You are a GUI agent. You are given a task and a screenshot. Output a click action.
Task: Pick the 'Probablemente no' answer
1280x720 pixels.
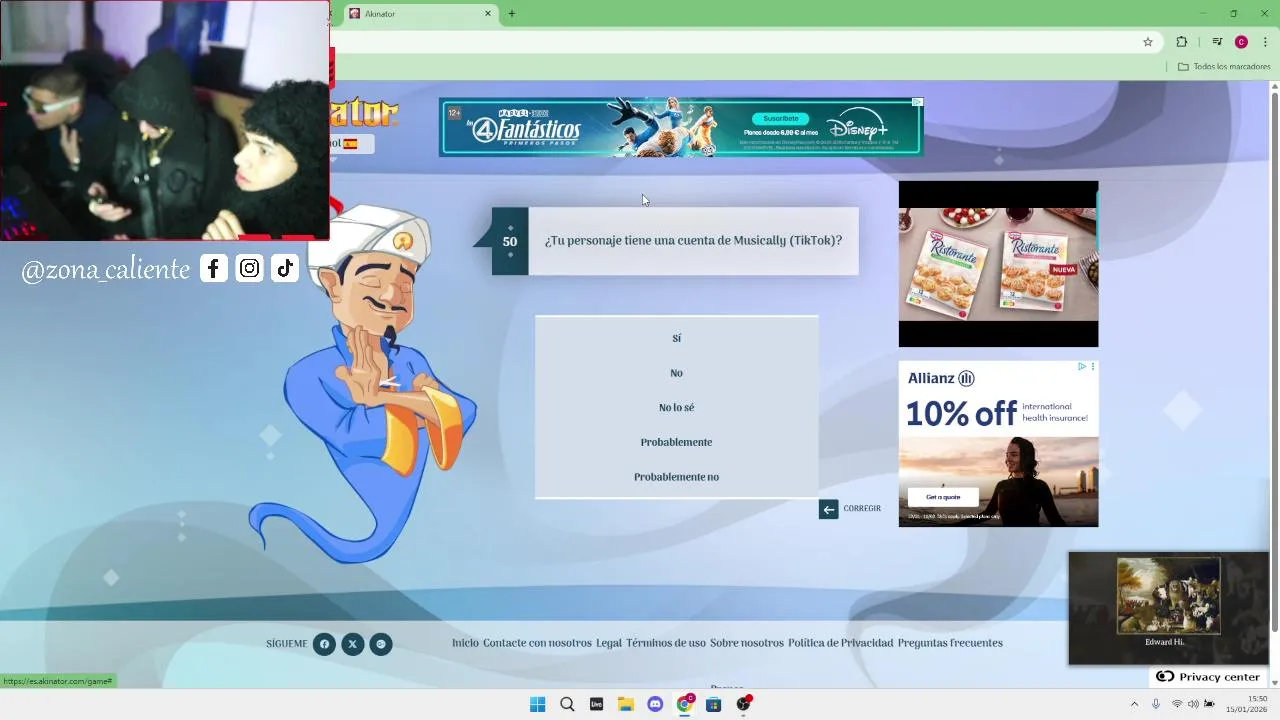676,477
